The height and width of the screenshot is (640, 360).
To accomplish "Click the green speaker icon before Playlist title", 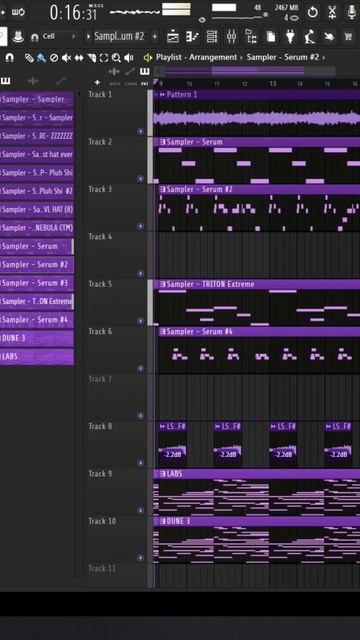I will coord(148,58).
